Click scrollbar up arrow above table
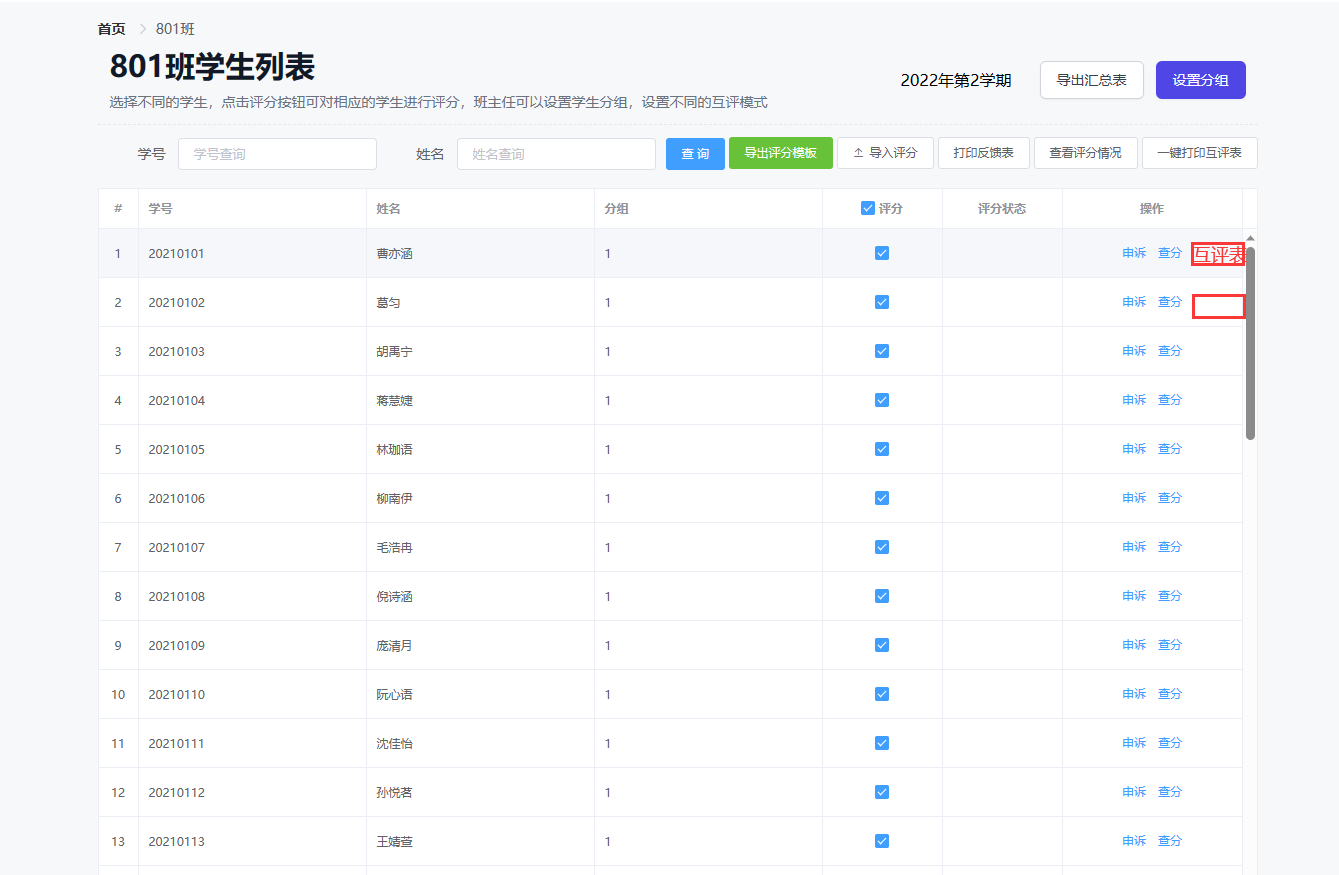Viewport: 1339px width, 875px height. [1250, 238]
